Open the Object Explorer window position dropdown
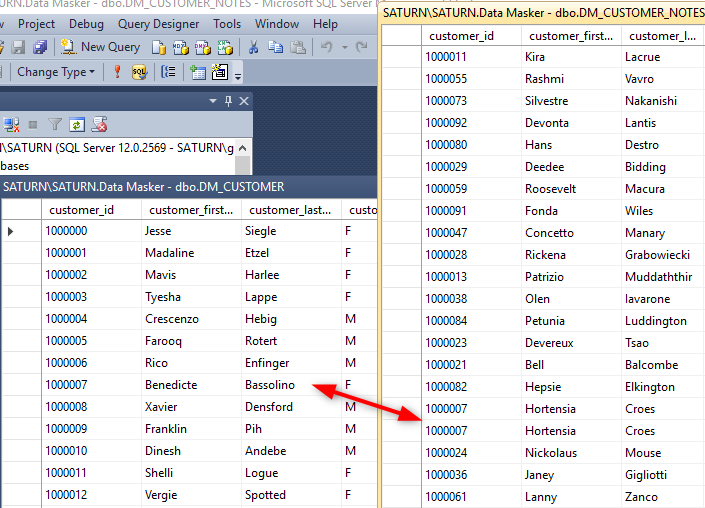Screen dimensions: 705x508 pyautogui.click(x=212, y=101)
